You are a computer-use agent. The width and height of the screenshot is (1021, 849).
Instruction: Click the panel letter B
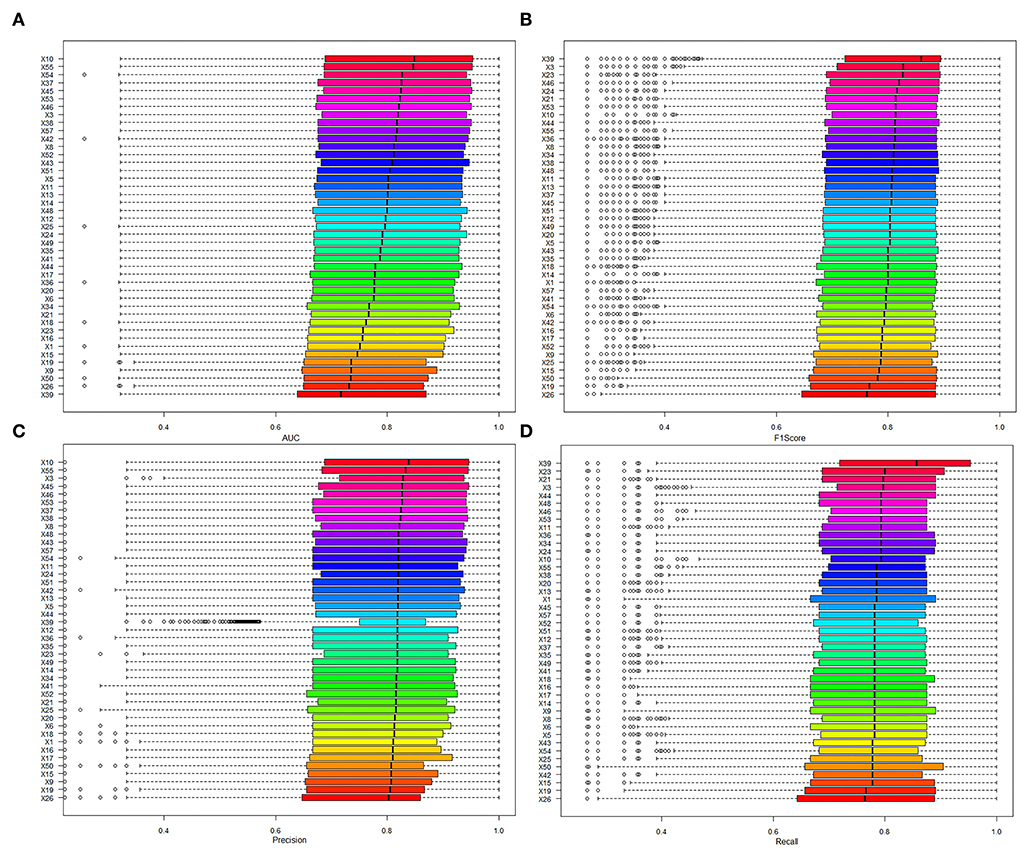(525, 20)
